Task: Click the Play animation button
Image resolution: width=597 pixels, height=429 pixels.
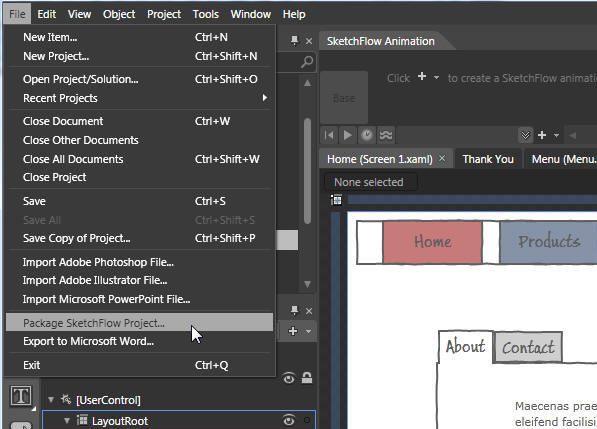Action: point(347,135)
